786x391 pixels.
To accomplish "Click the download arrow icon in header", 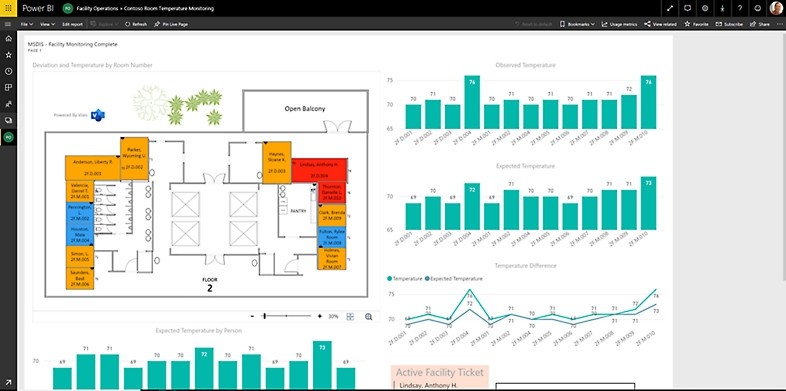I will pos(722,9).
